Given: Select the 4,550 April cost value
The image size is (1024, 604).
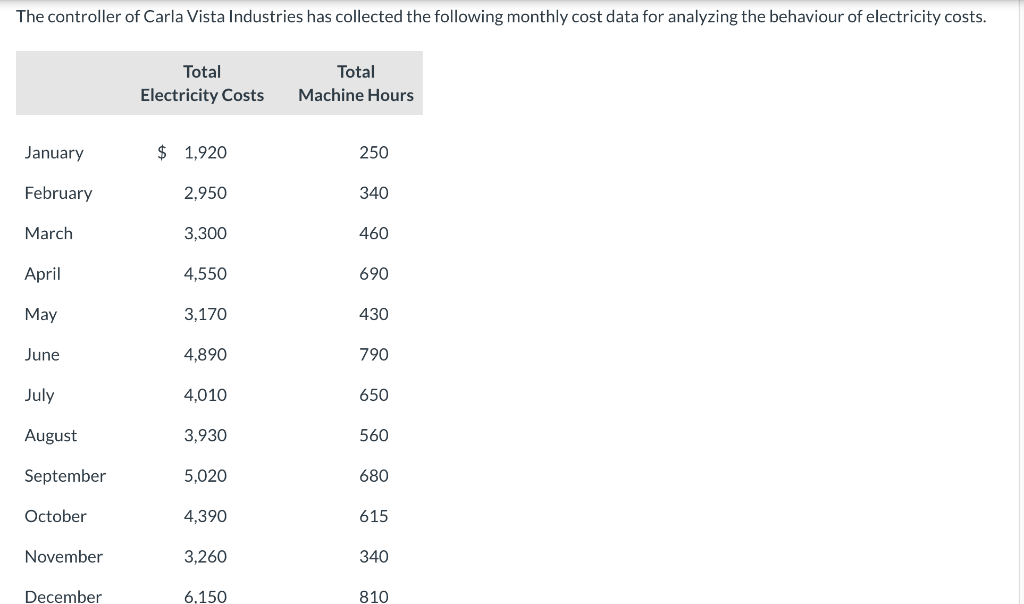Looking at the screenshot, I should click(x=205, y=274).
